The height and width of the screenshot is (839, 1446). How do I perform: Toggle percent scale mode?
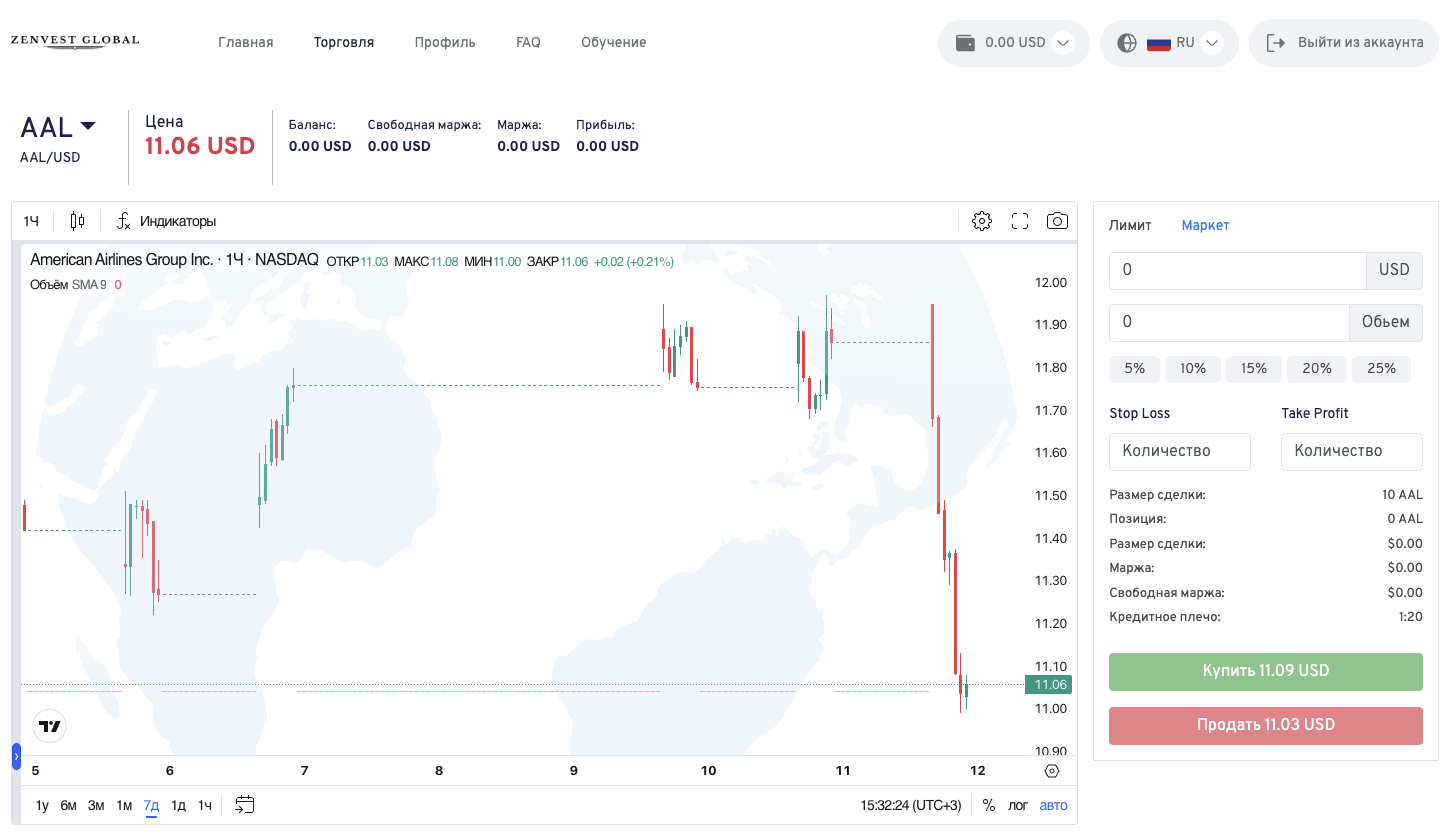tap(989, 805)
